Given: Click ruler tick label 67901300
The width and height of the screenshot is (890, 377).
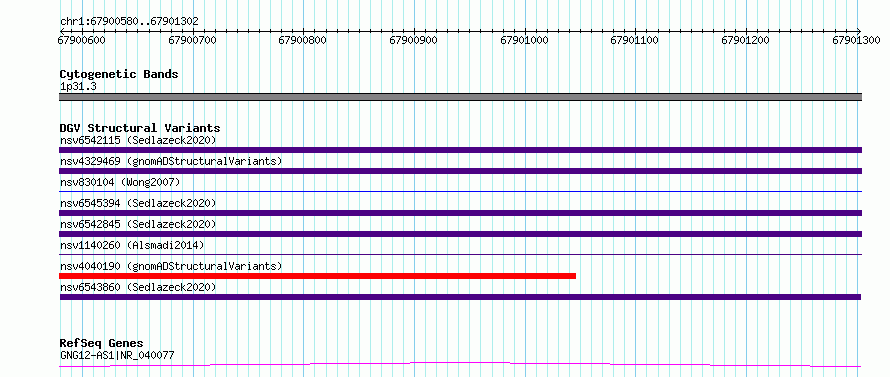Looking at the screenshot, I should click(x=856, y=41).
